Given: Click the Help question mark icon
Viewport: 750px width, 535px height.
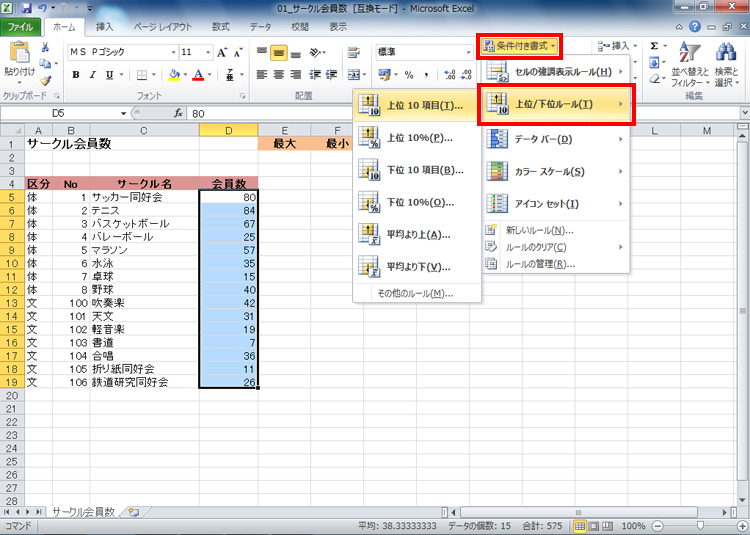Looking at the screenshot, I should [695, 27].
